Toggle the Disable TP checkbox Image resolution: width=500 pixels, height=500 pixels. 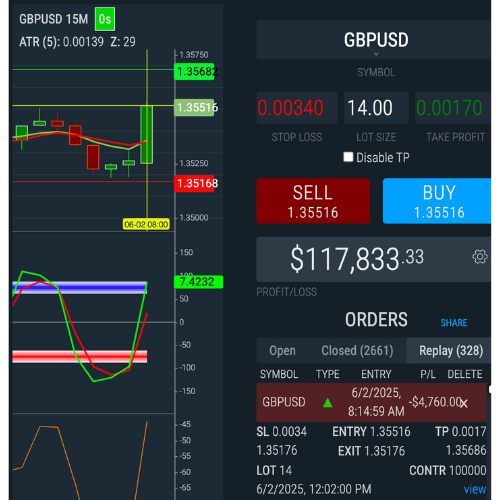tap(348, 157)
